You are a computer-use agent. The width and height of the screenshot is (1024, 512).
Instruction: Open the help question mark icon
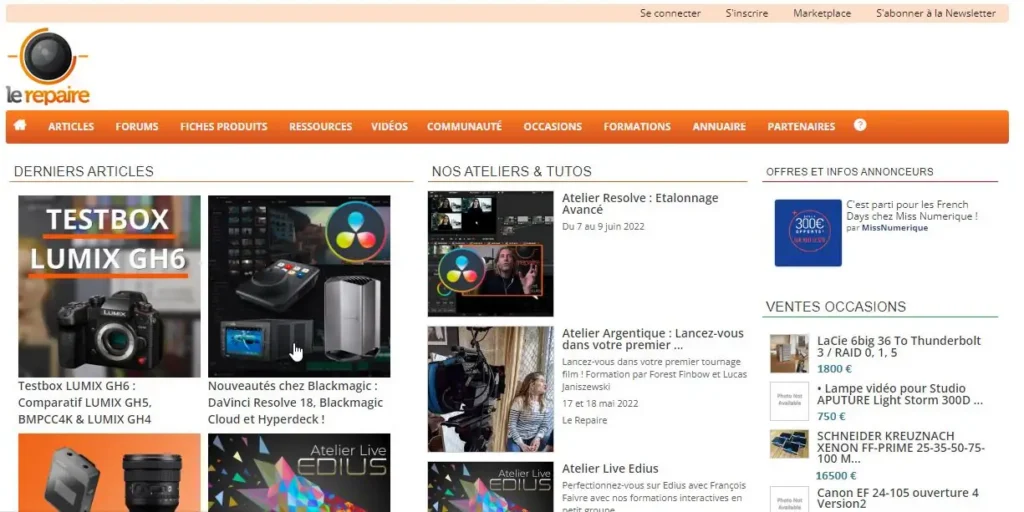tap(860, 125)
